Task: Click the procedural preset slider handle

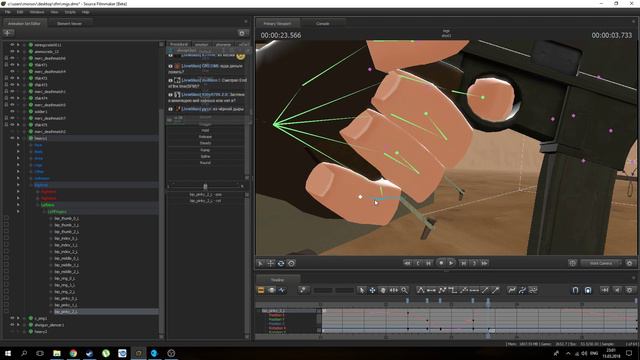Action: [x=205, y=187]
